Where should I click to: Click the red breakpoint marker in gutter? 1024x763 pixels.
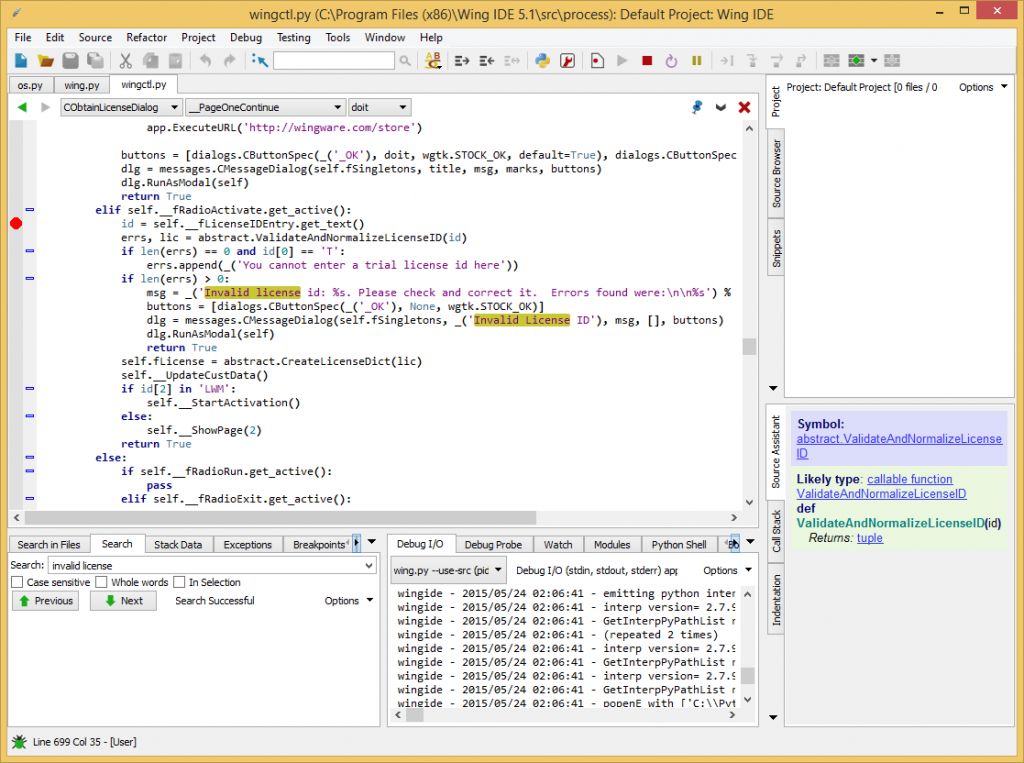coord(15,223)
